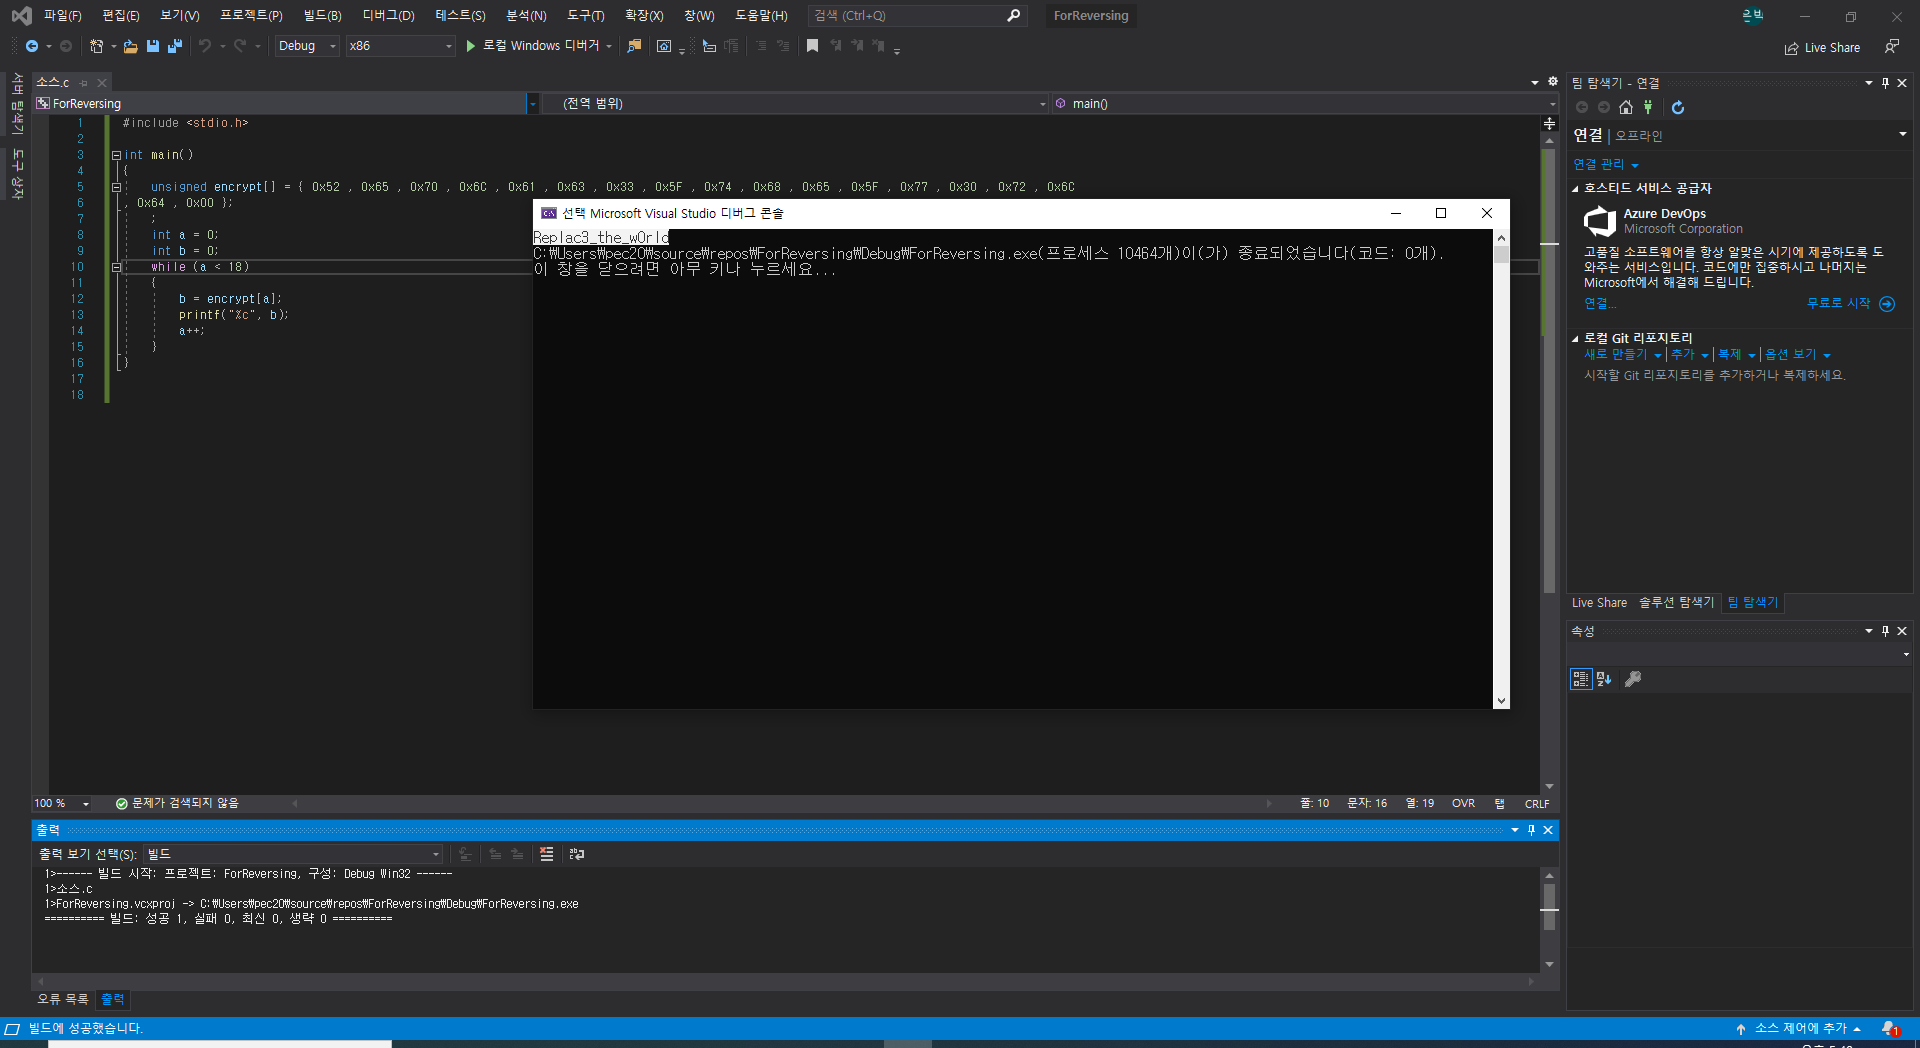
Task: Click the feedback person icon
Action: 1891,46
